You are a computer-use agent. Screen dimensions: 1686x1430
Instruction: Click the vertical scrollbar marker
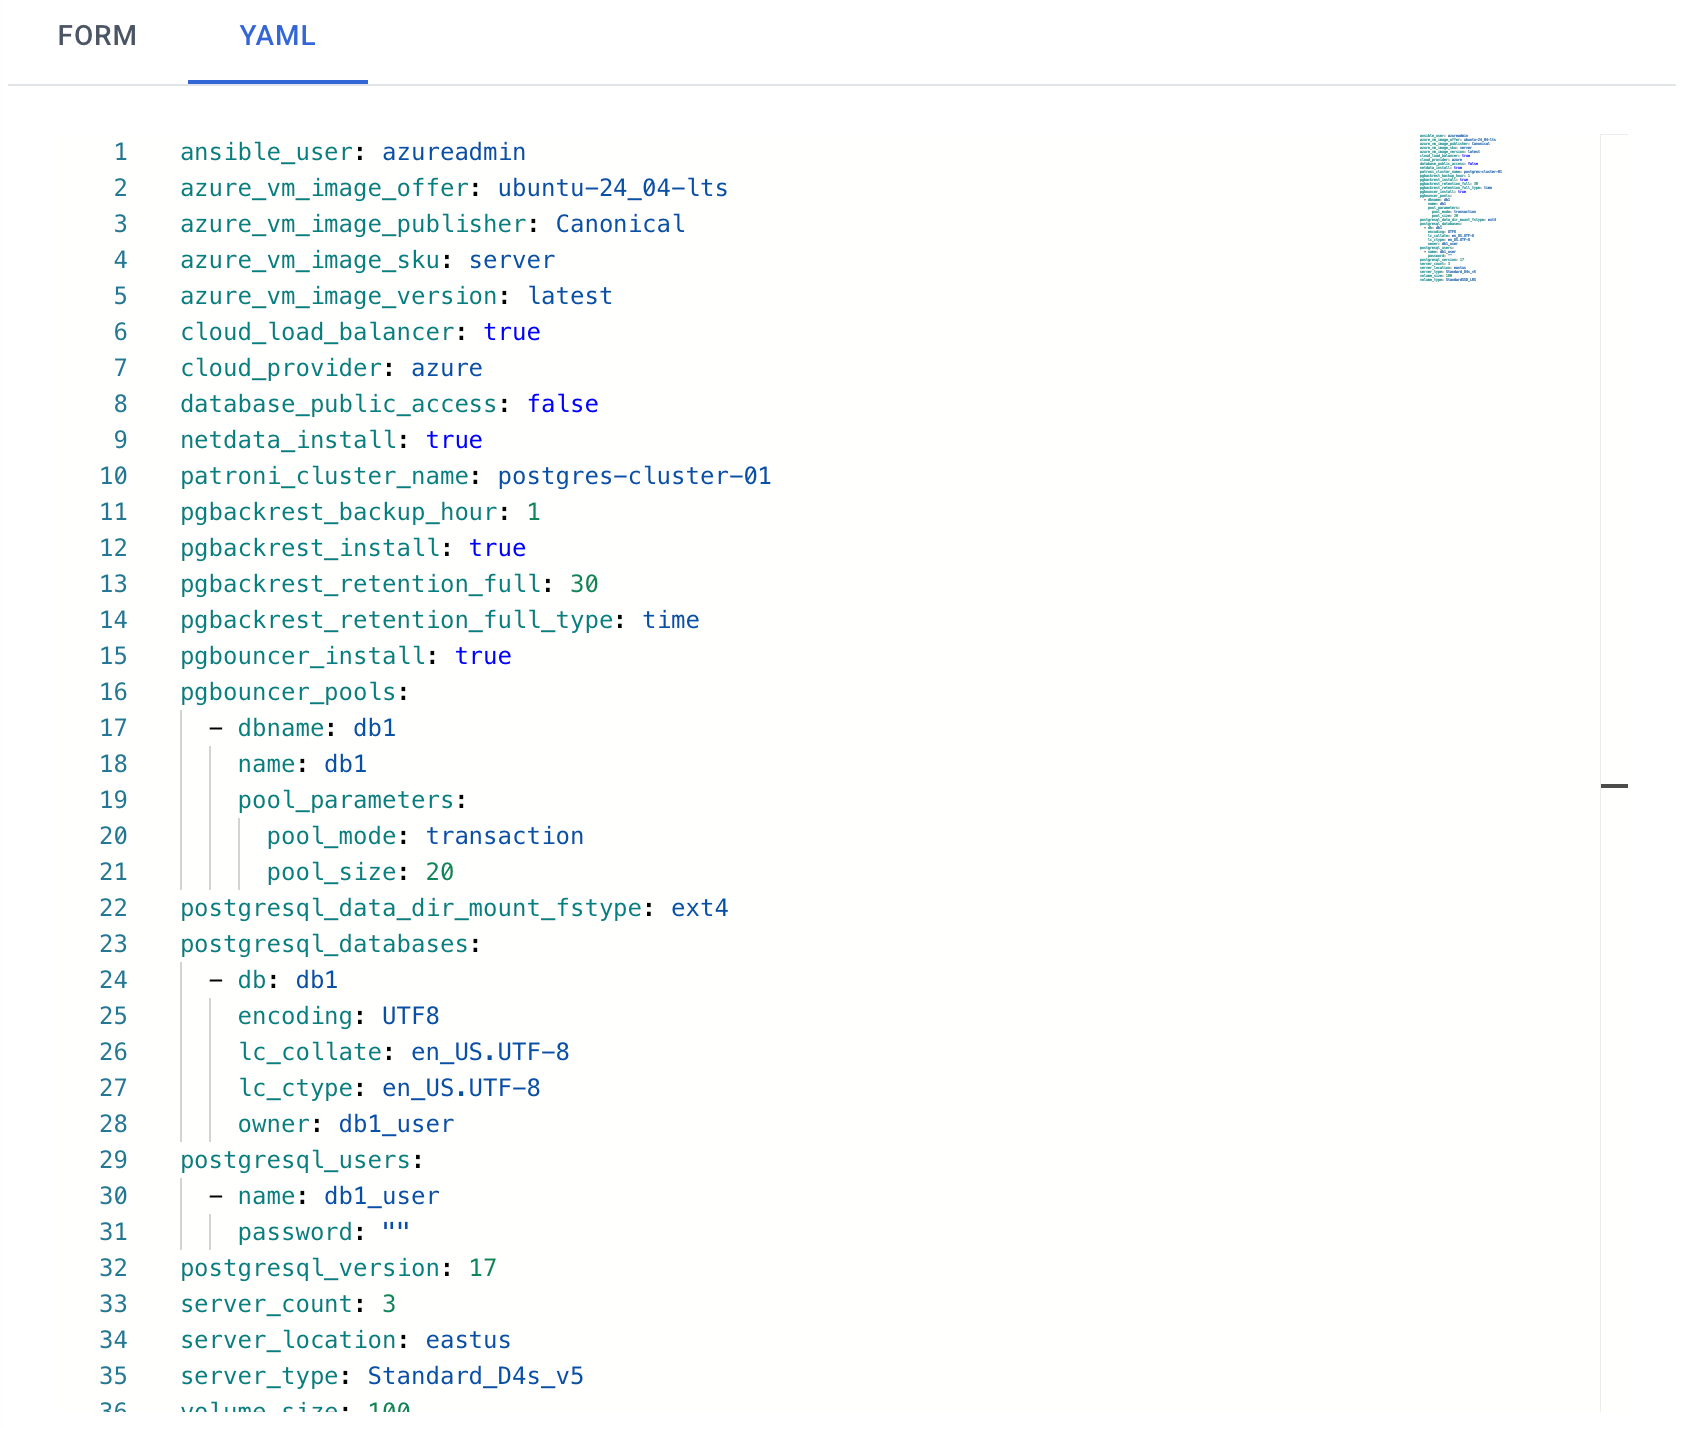click(1613, 786)
